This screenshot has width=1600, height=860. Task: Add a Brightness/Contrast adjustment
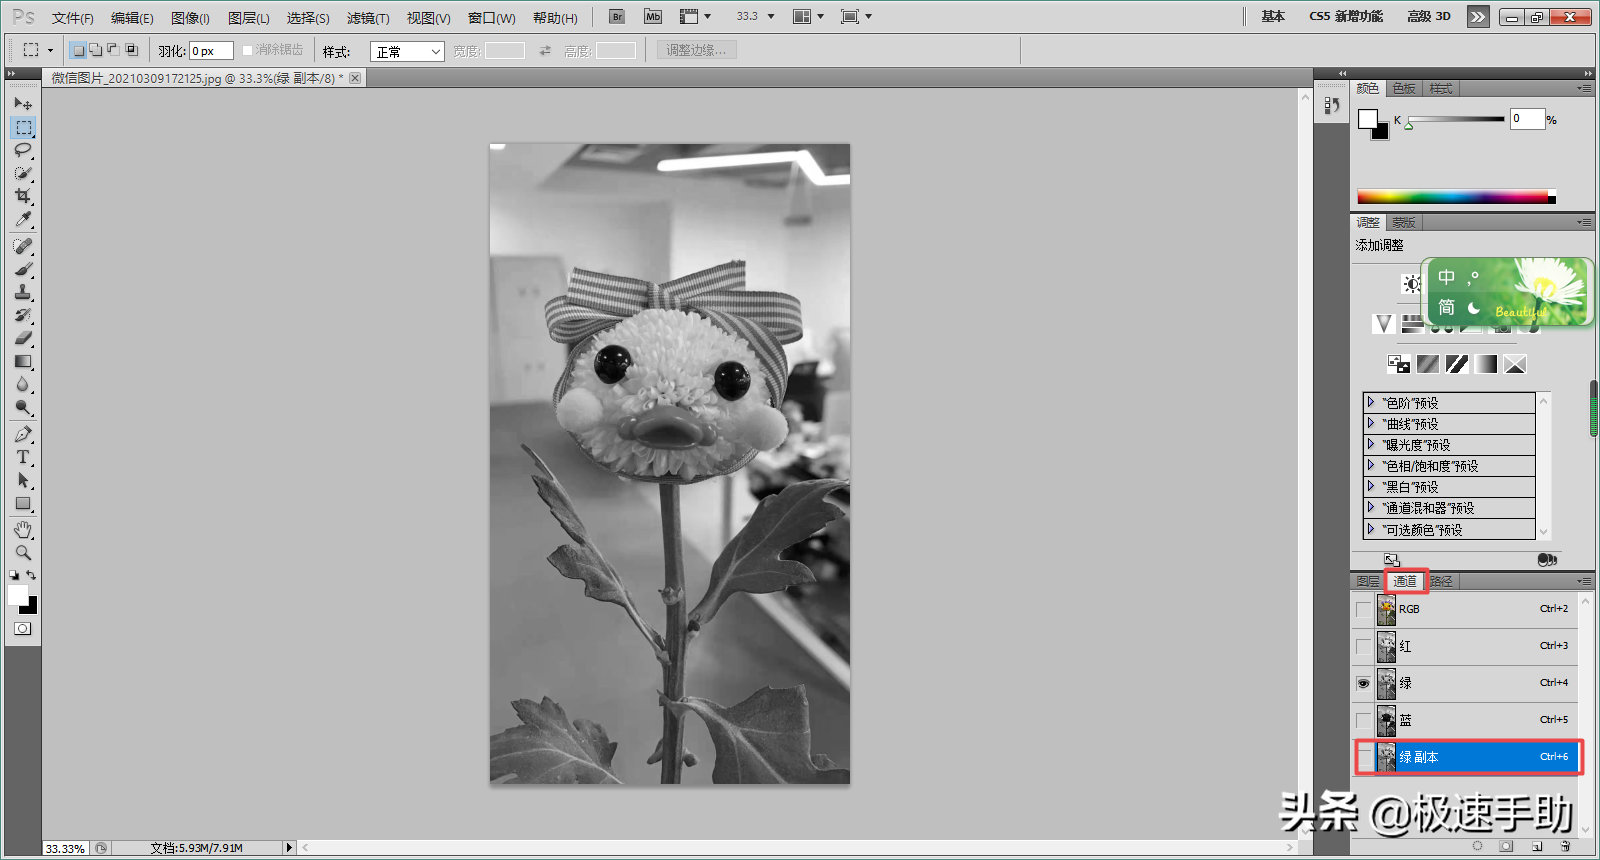tap(1411, 284)
